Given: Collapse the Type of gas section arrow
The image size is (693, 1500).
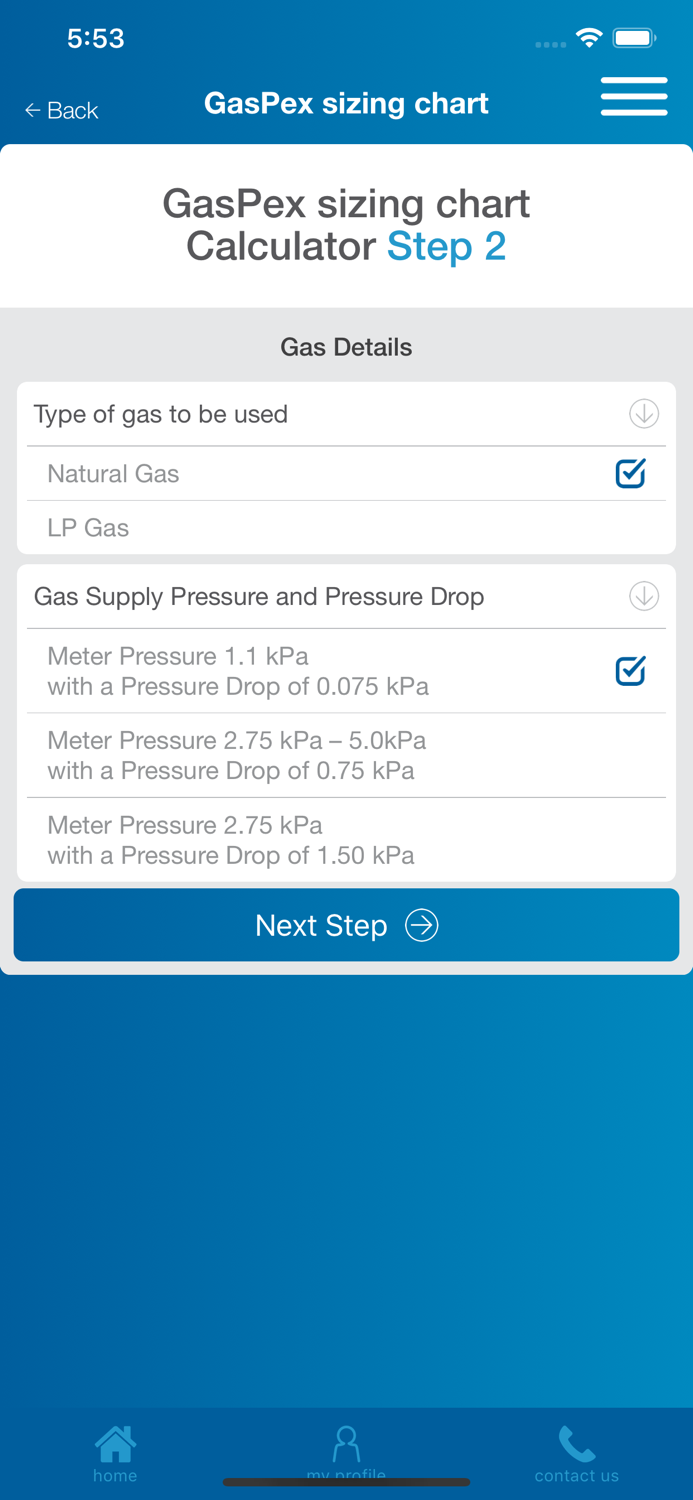Looking at the screenshot, I should [x=644, y=413].
